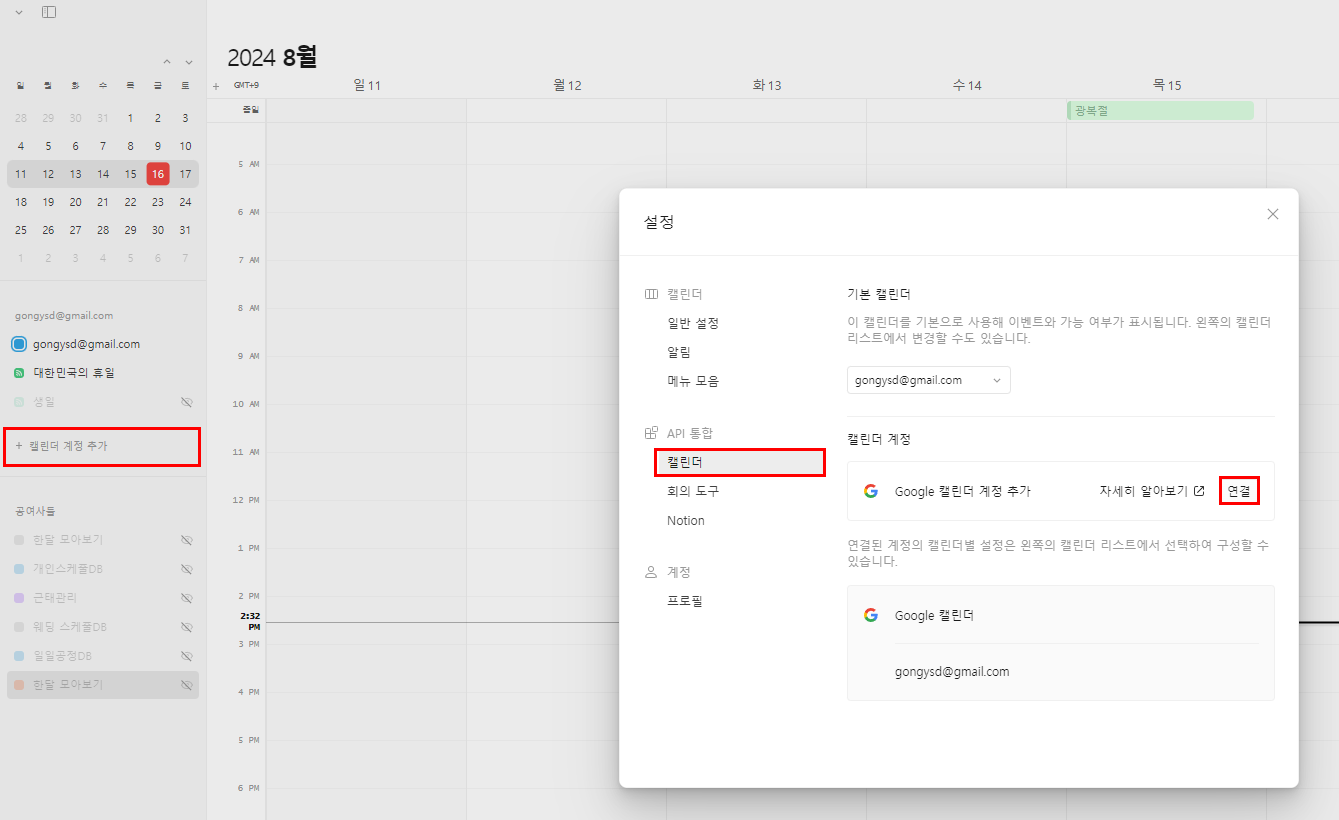1339x820 pixels.
Task: Toggle visibility of 일일공정DB
Action: pyautogui.click(x=186, y=656)
